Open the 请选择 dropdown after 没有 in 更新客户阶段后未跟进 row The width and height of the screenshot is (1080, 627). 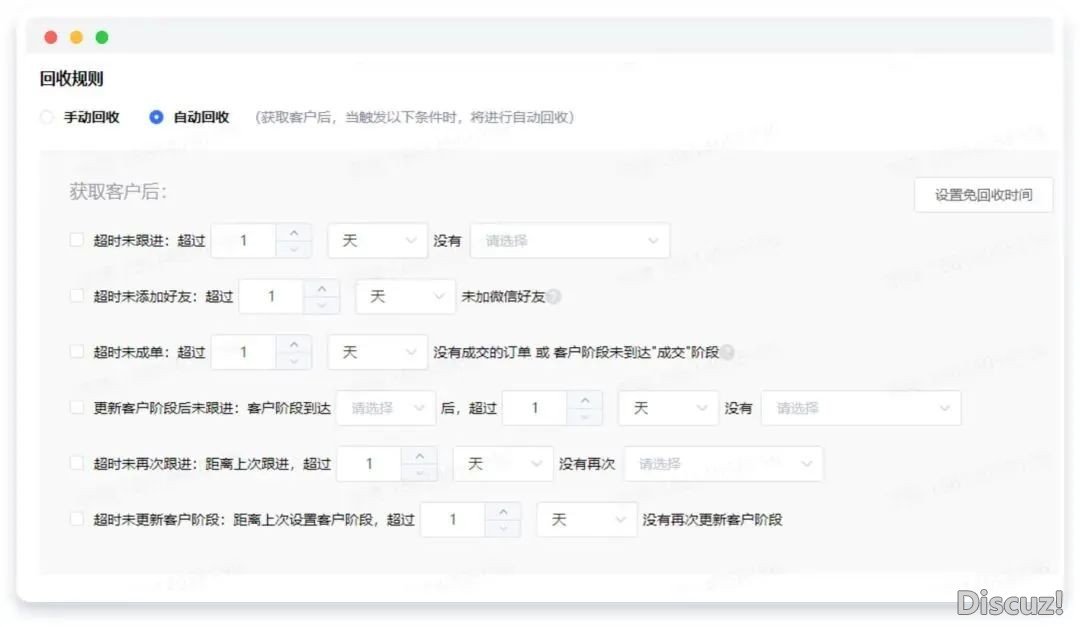(861, 408)
